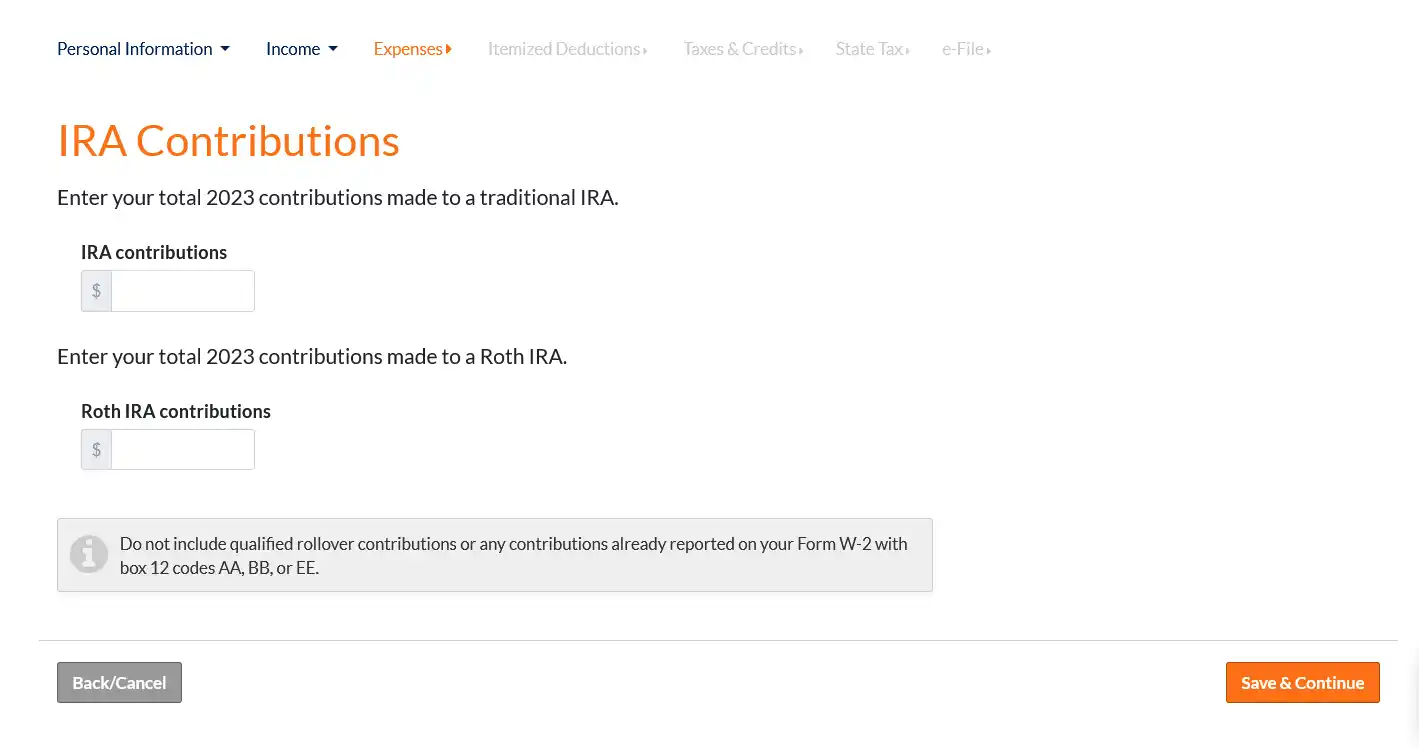Screen dimensions: 1419x748
Task: Click the info icon in the notice box
Action: tap(89, 554)
